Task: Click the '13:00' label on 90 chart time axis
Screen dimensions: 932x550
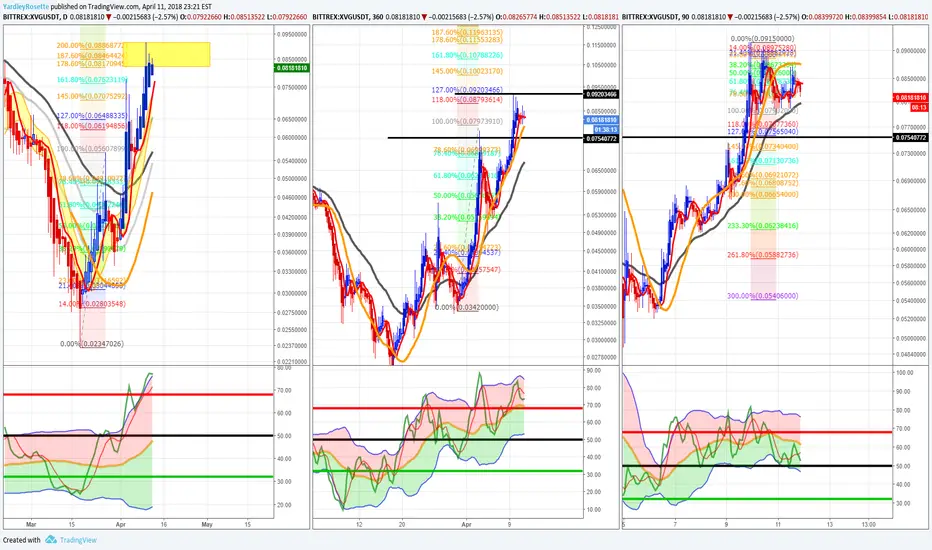Action: 869,524
